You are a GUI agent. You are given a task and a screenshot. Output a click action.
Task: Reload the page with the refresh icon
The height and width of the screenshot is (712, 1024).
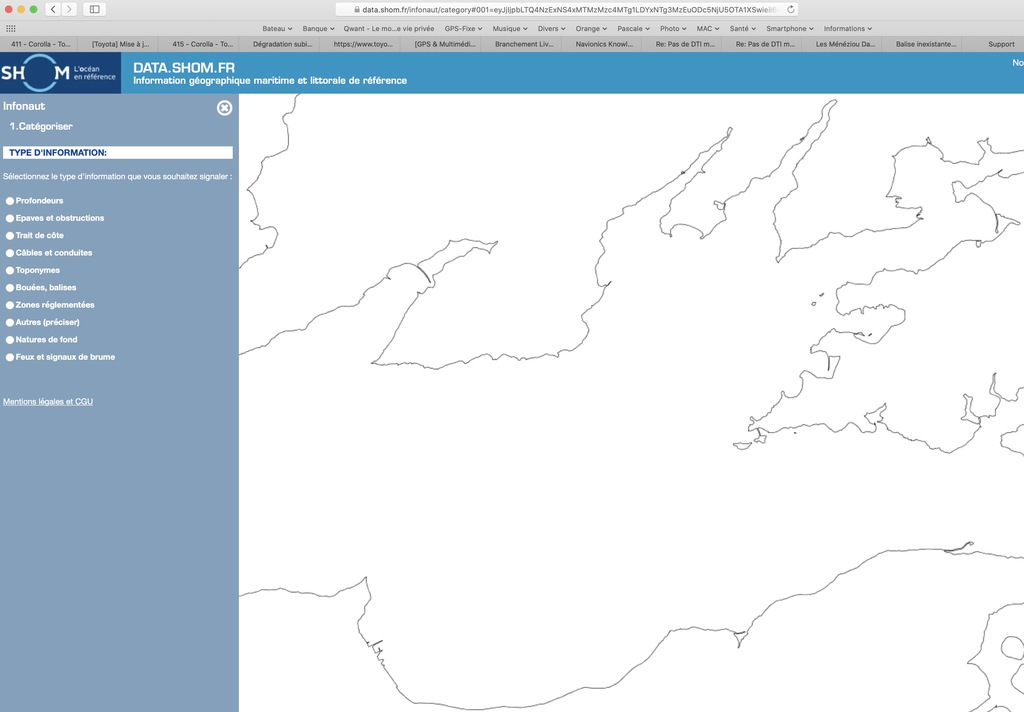click(790, 9)
